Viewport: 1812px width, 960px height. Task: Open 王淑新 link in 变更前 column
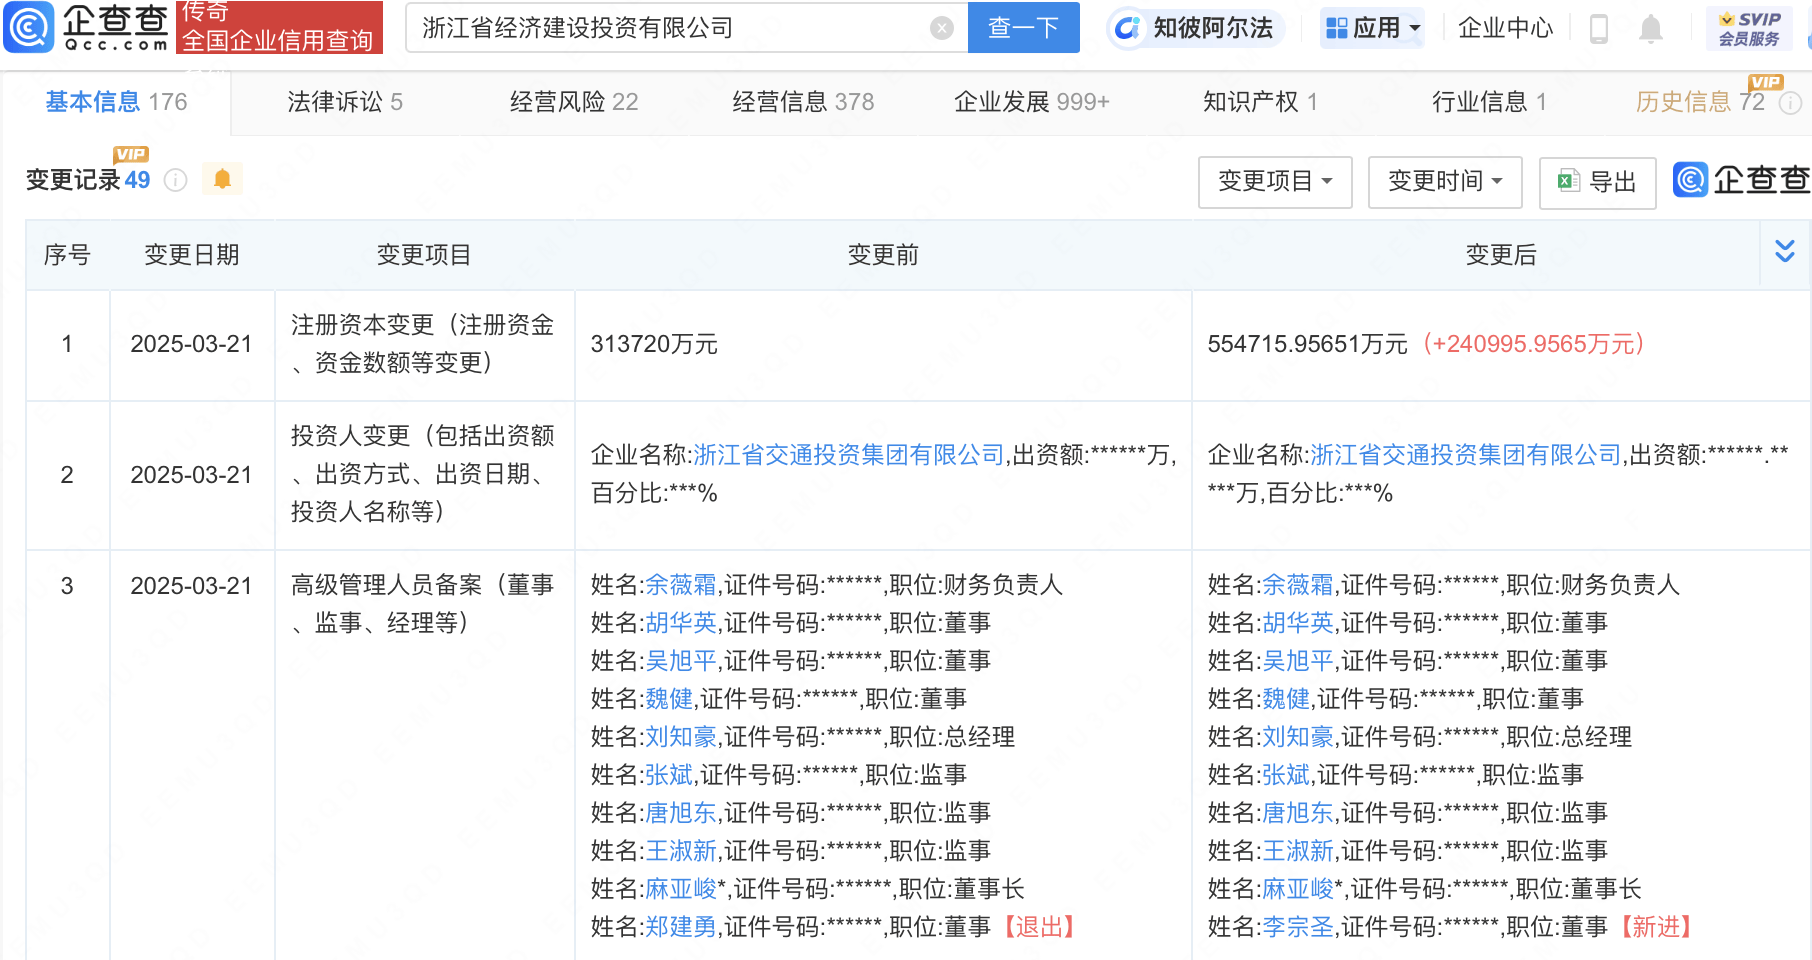pyautogui.click(x=681, y=851)
